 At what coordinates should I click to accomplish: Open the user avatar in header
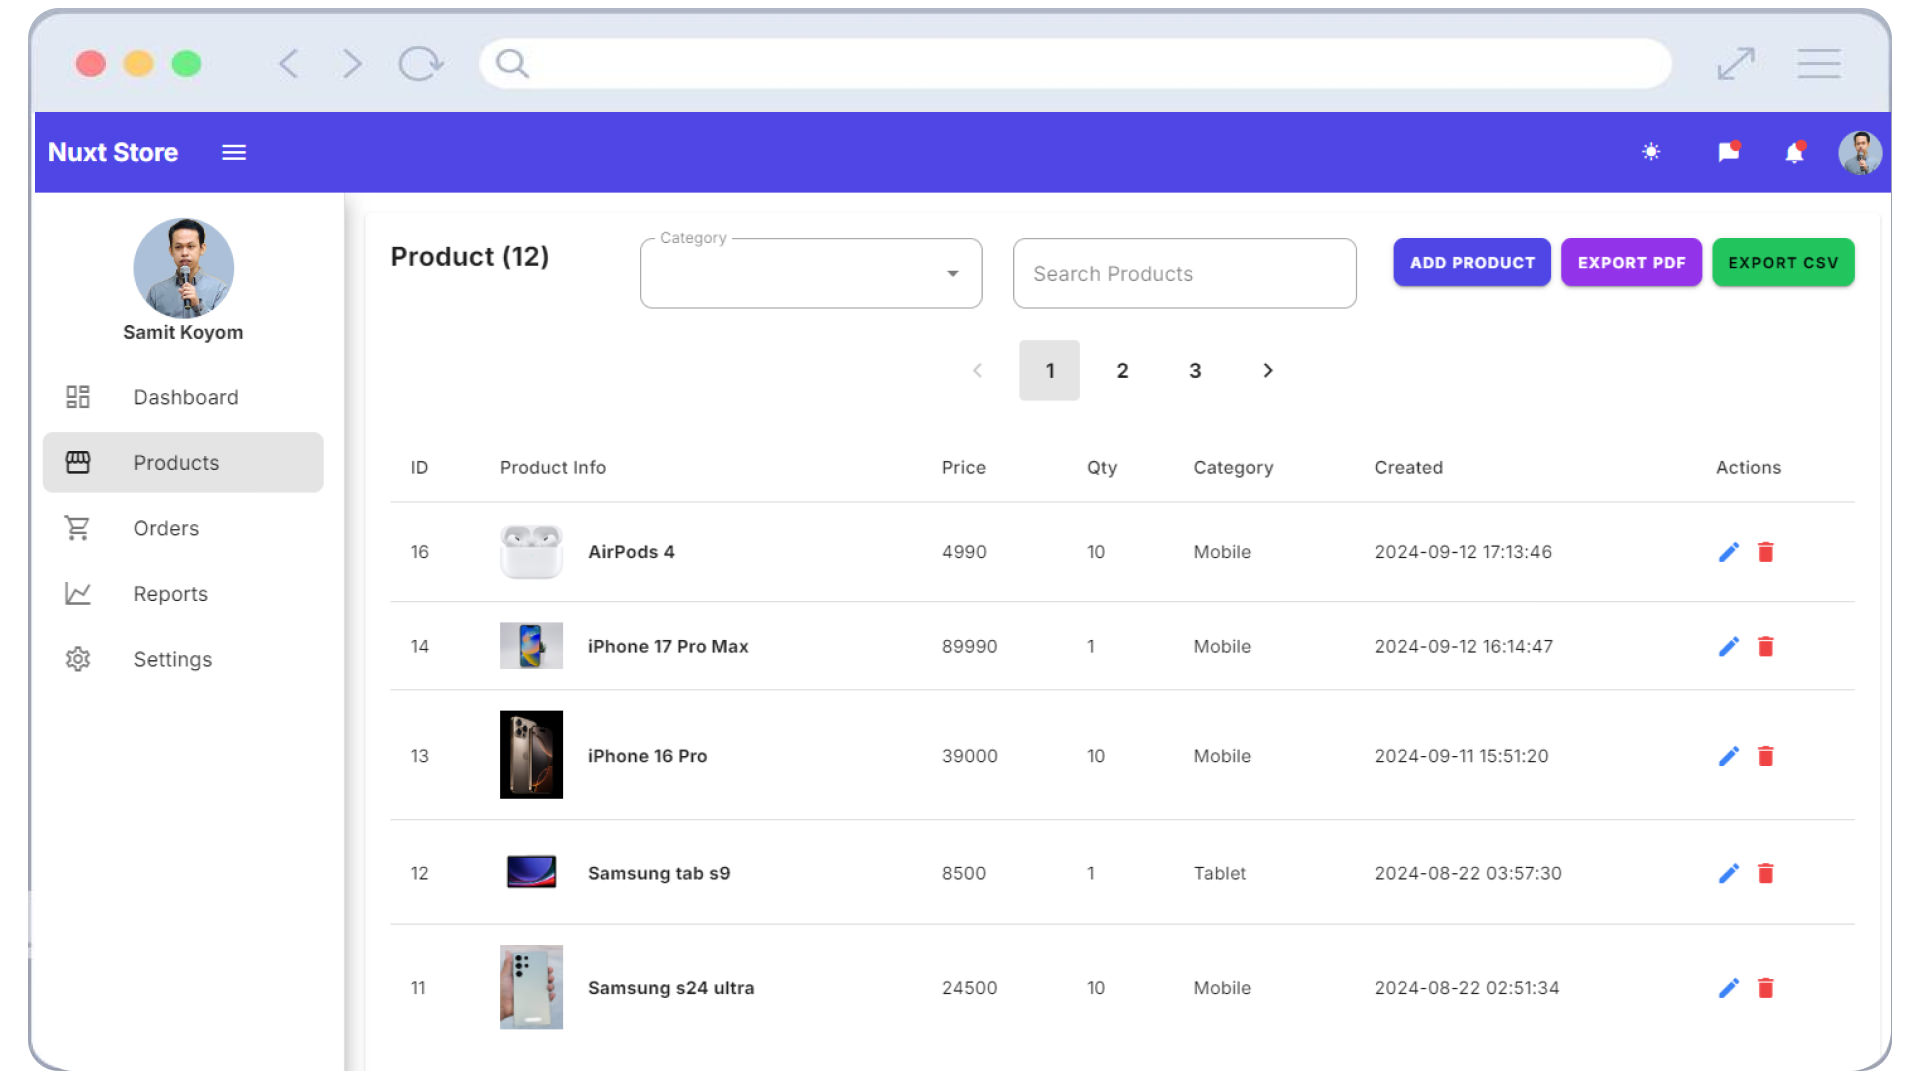(1860, 153)
